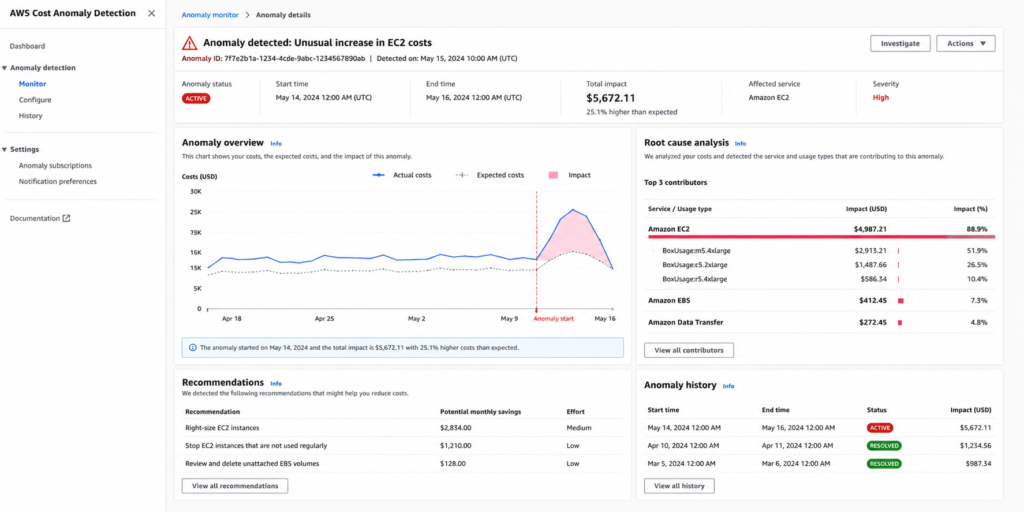Click the Investigate button
Screen dimensions: 1024x512
coord(900,43)
